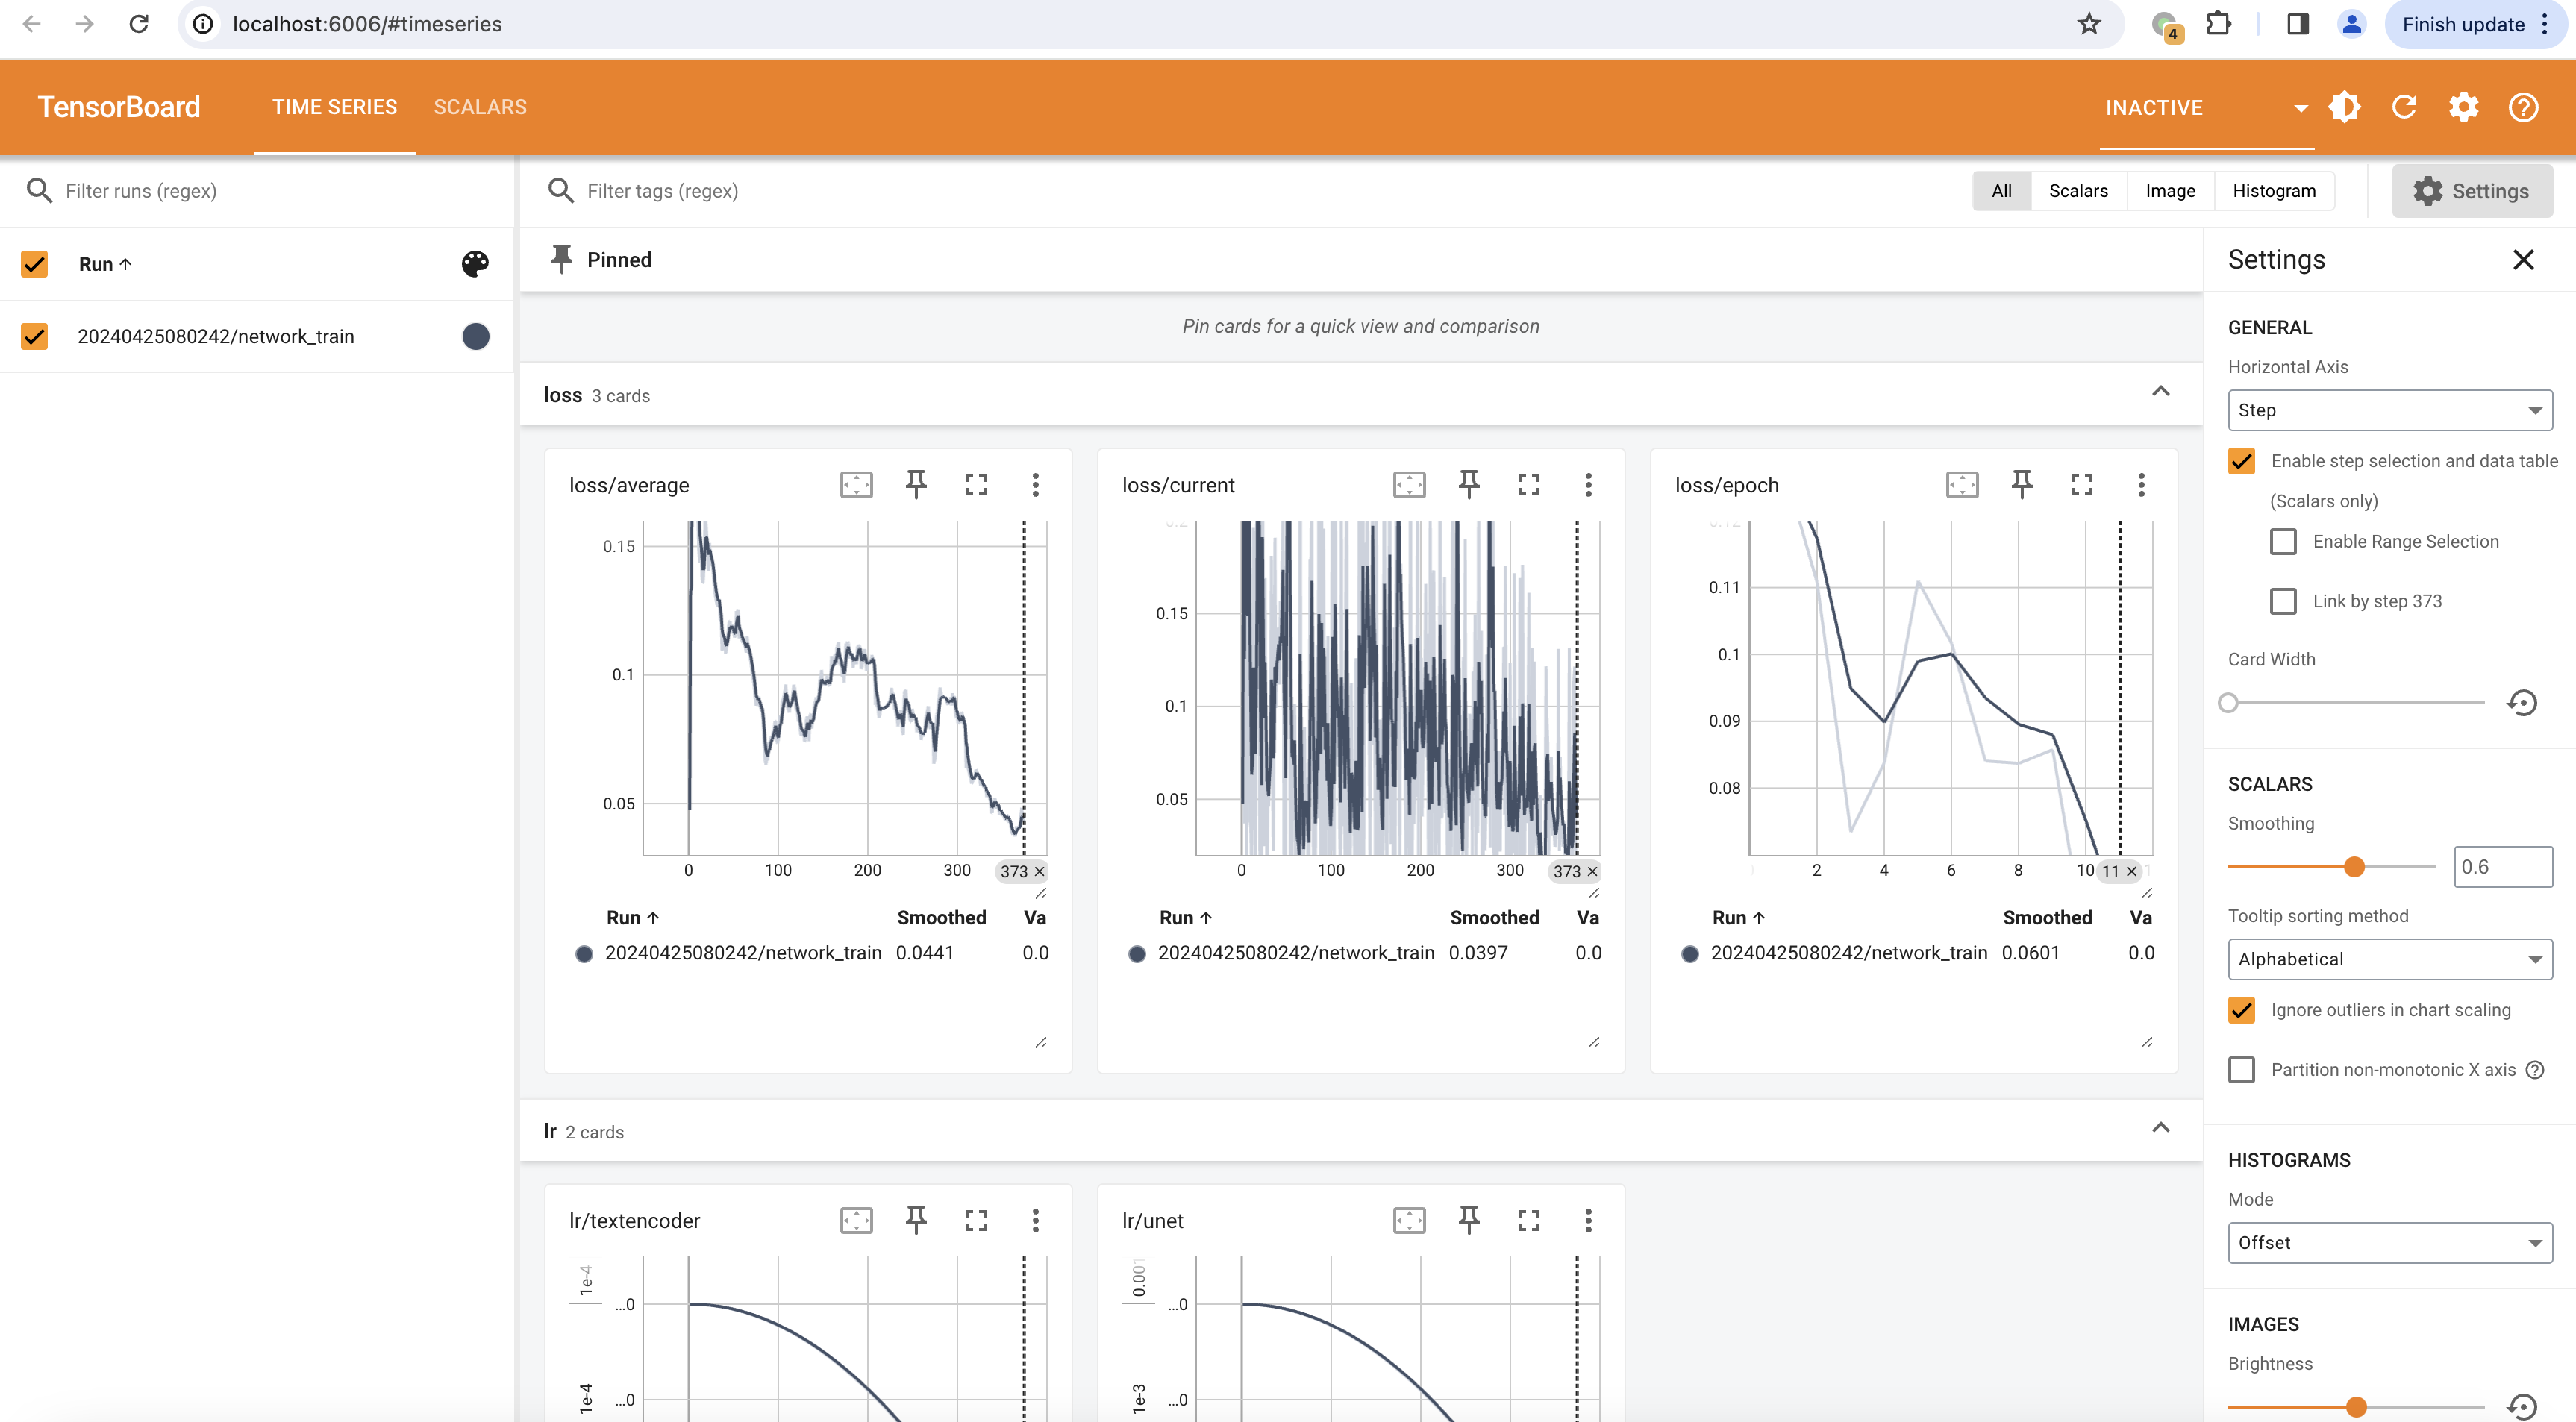
Task: Collapse the loss cards group
Action: (x=2160, y=392)
